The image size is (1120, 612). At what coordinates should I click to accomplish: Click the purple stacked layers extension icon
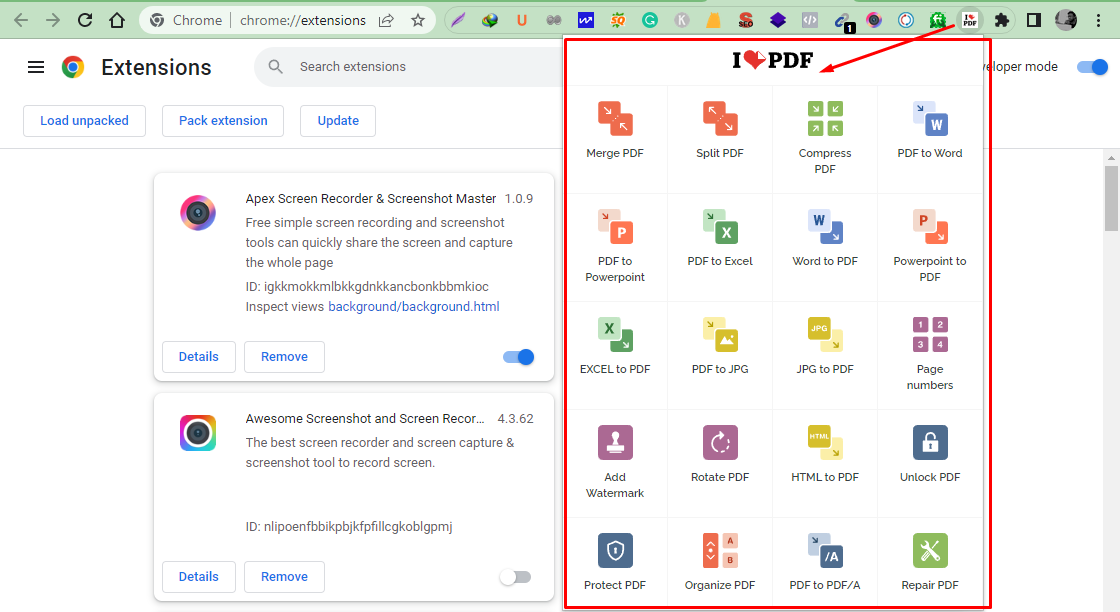point(778,20)
